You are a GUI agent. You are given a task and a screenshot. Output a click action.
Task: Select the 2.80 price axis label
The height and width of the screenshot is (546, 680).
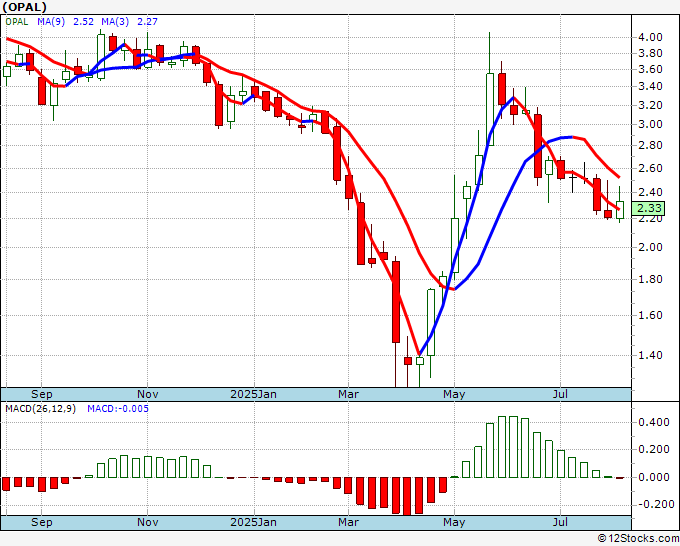click(650, 145)
